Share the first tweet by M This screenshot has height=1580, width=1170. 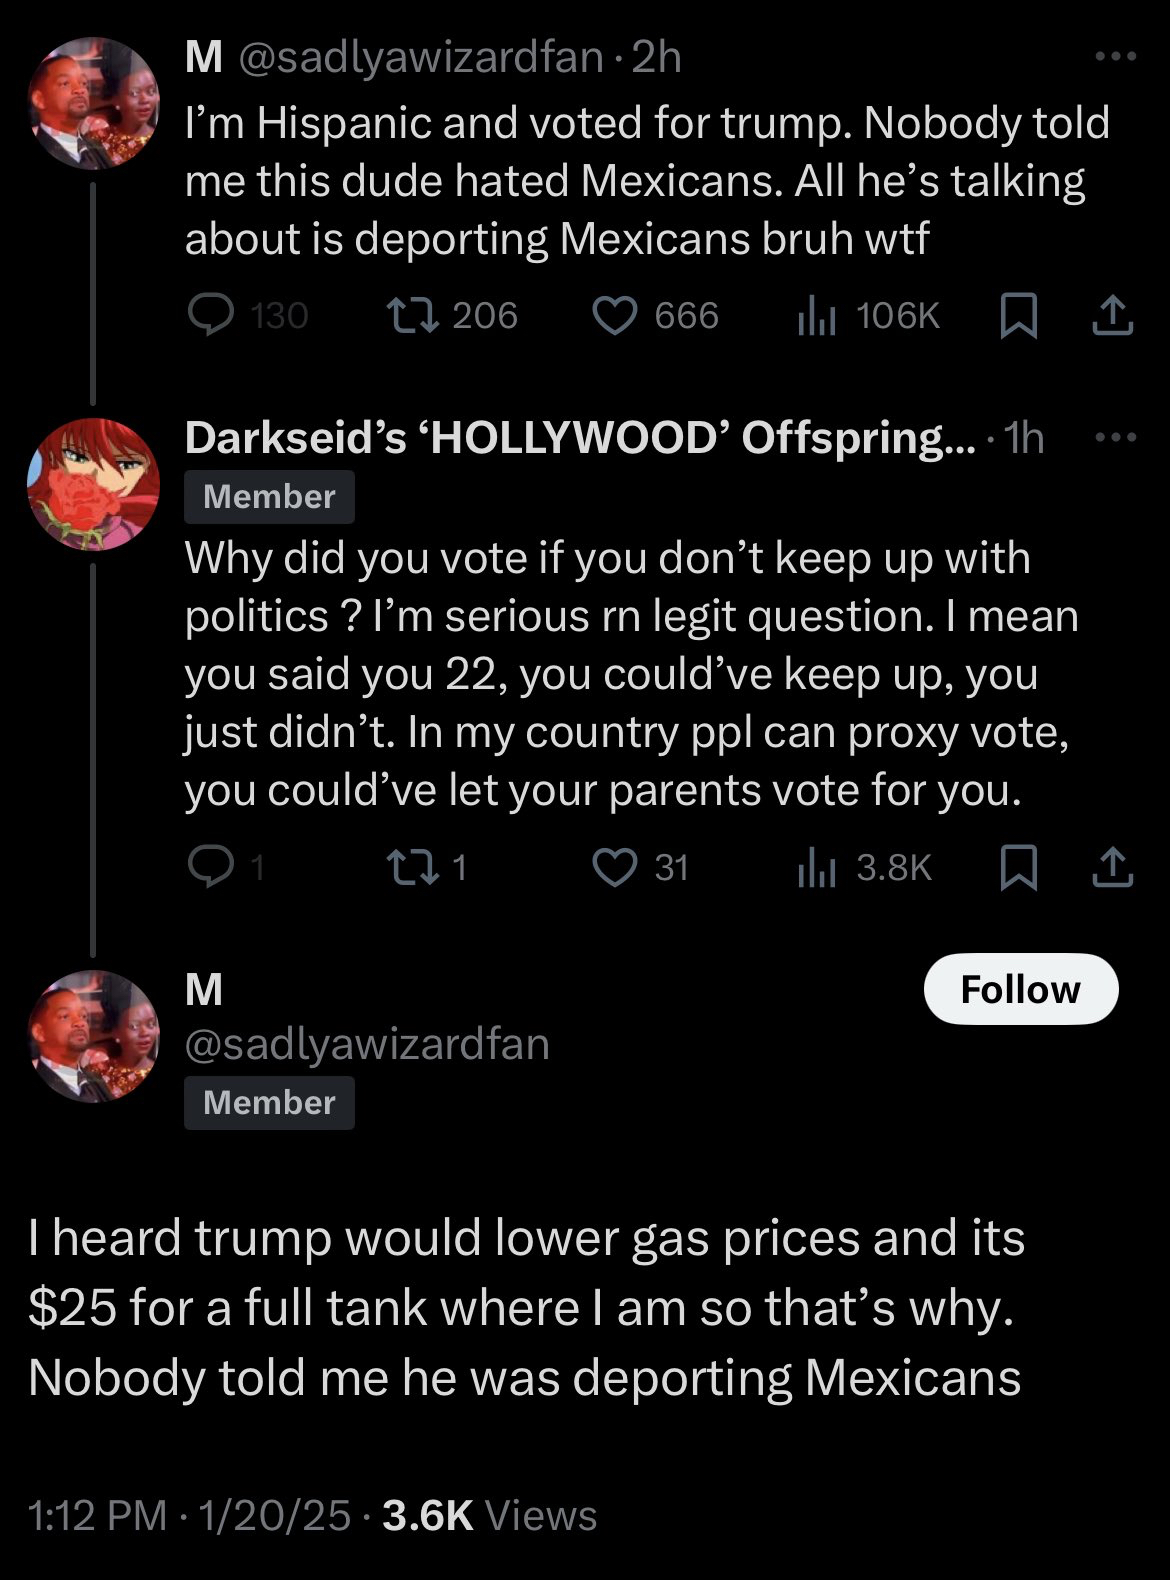click(1112, 316)
